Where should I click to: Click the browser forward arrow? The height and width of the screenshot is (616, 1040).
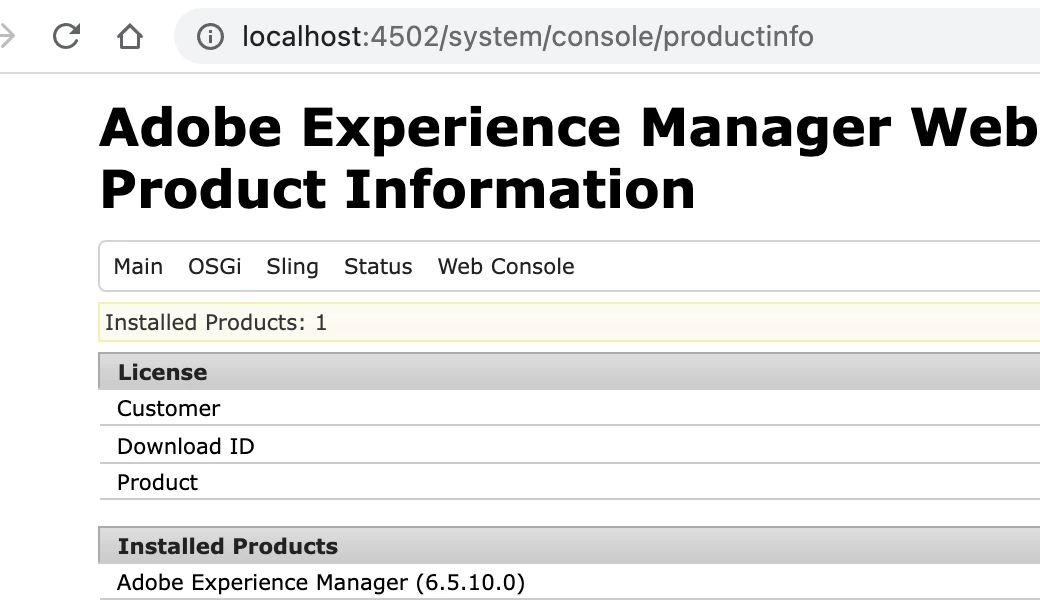[x=8, y=37]
